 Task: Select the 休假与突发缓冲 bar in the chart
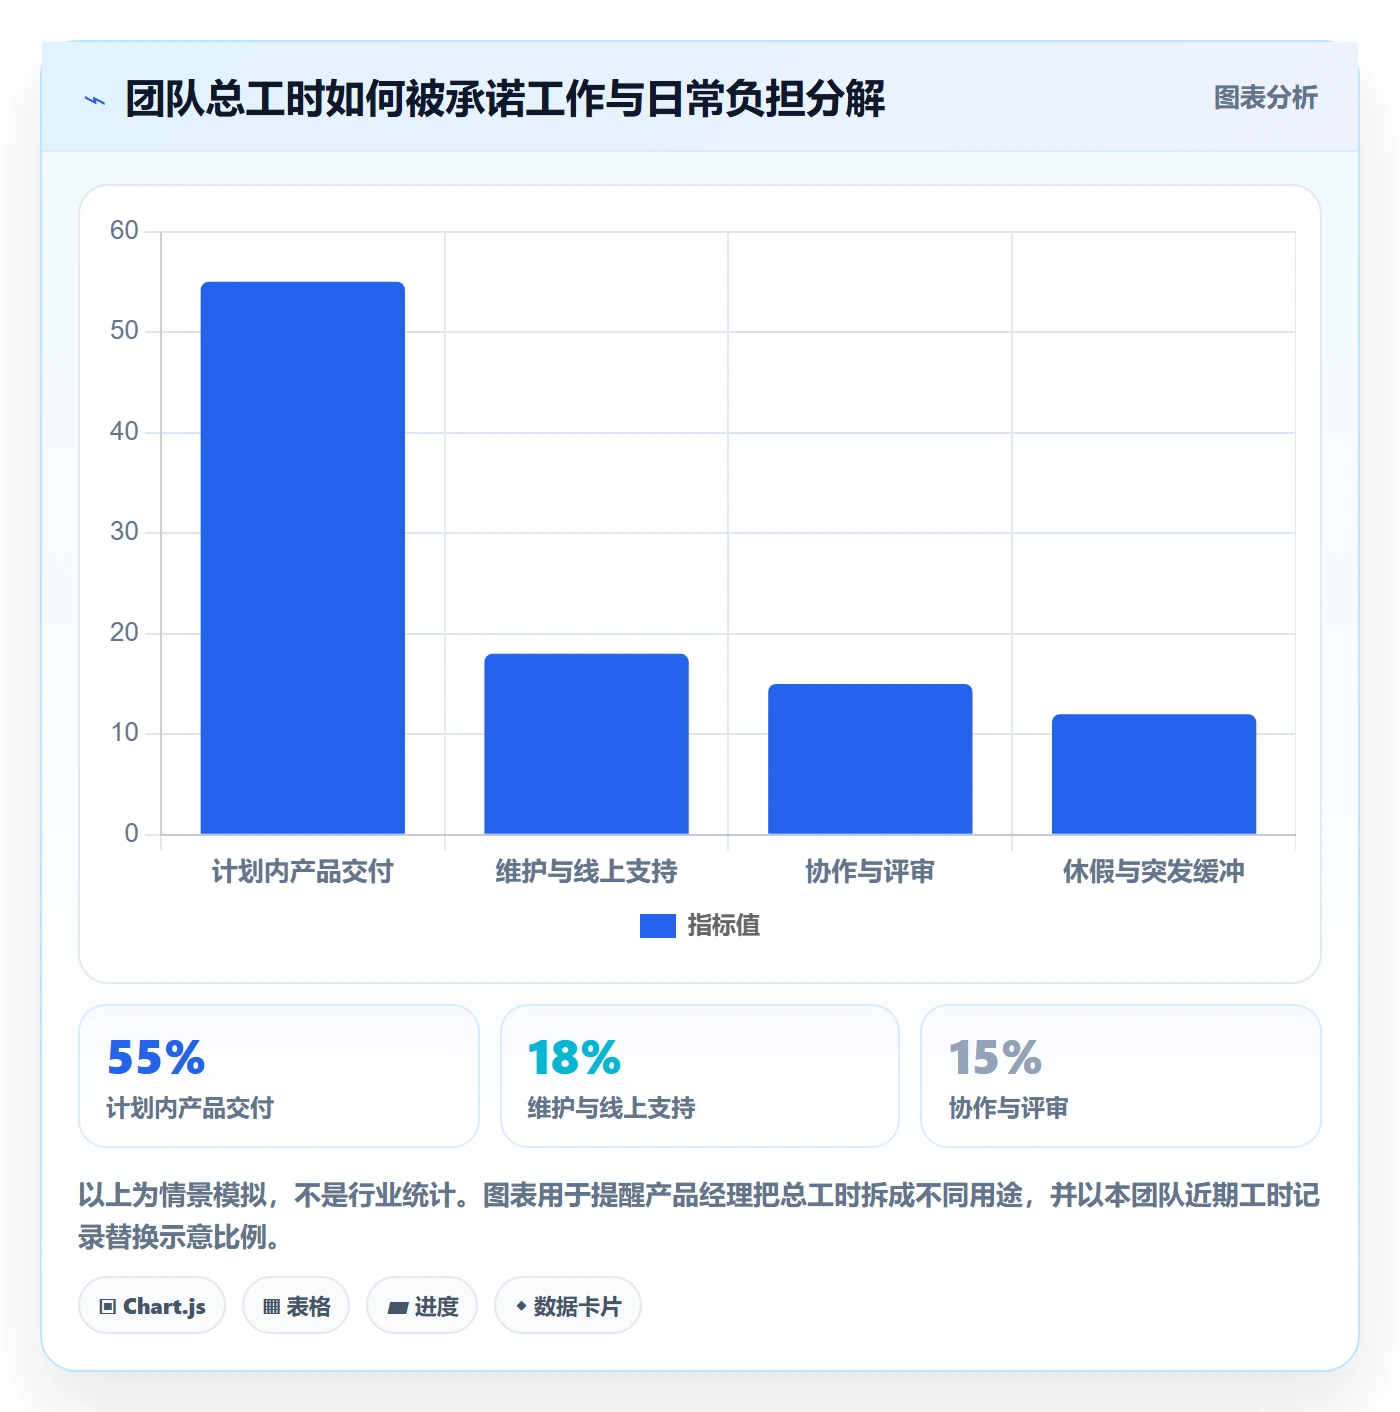1154,774
